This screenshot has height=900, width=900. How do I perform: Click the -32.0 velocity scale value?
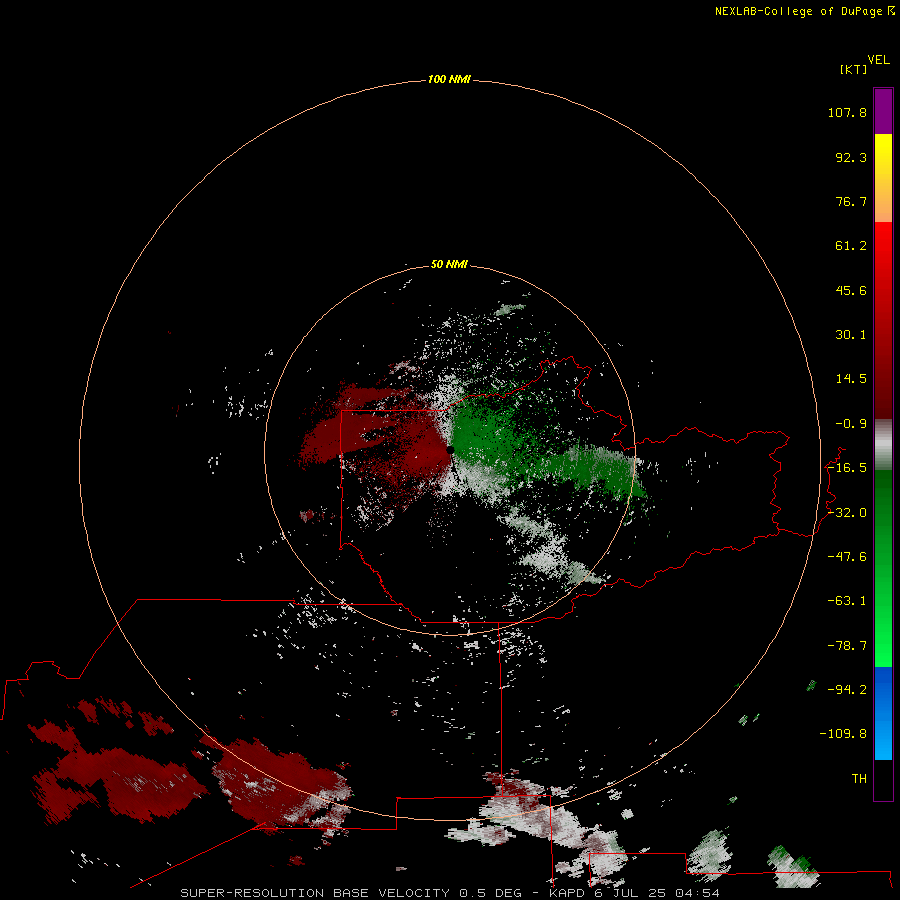pyautogui.click(x=847, y=513)
